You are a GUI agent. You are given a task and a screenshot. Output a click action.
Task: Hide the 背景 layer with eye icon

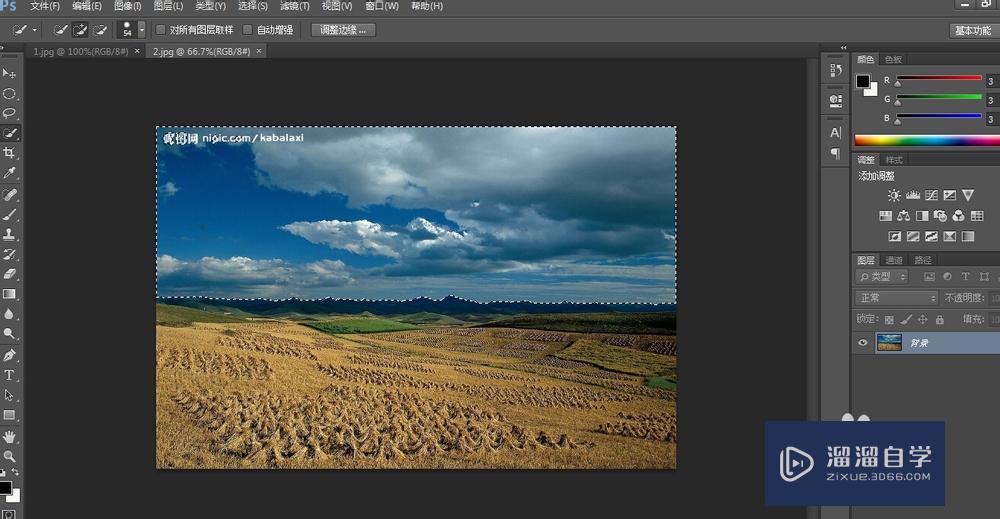click(x=863, y=343)
